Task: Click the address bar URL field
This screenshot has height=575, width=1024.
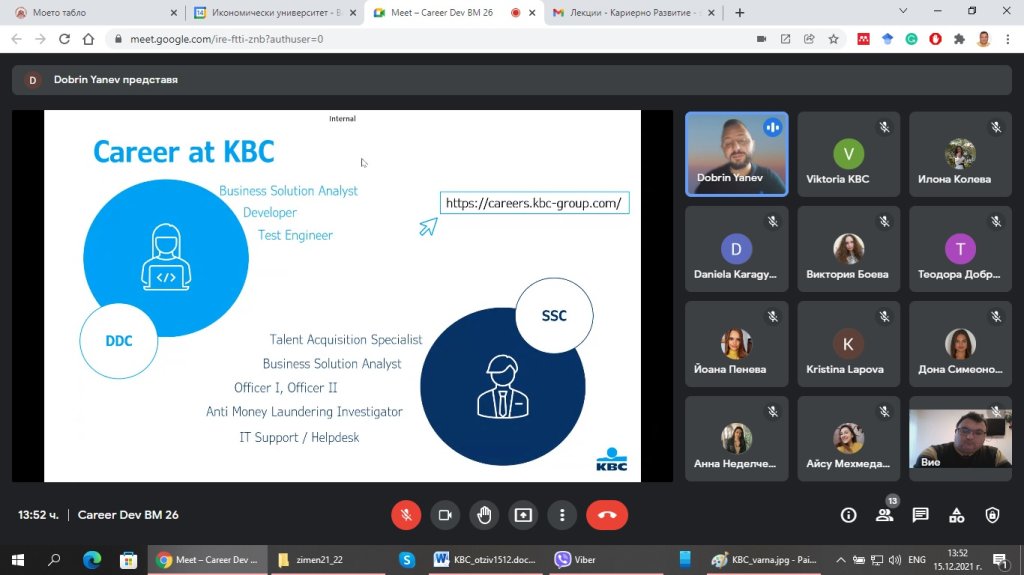Action: 431,39
